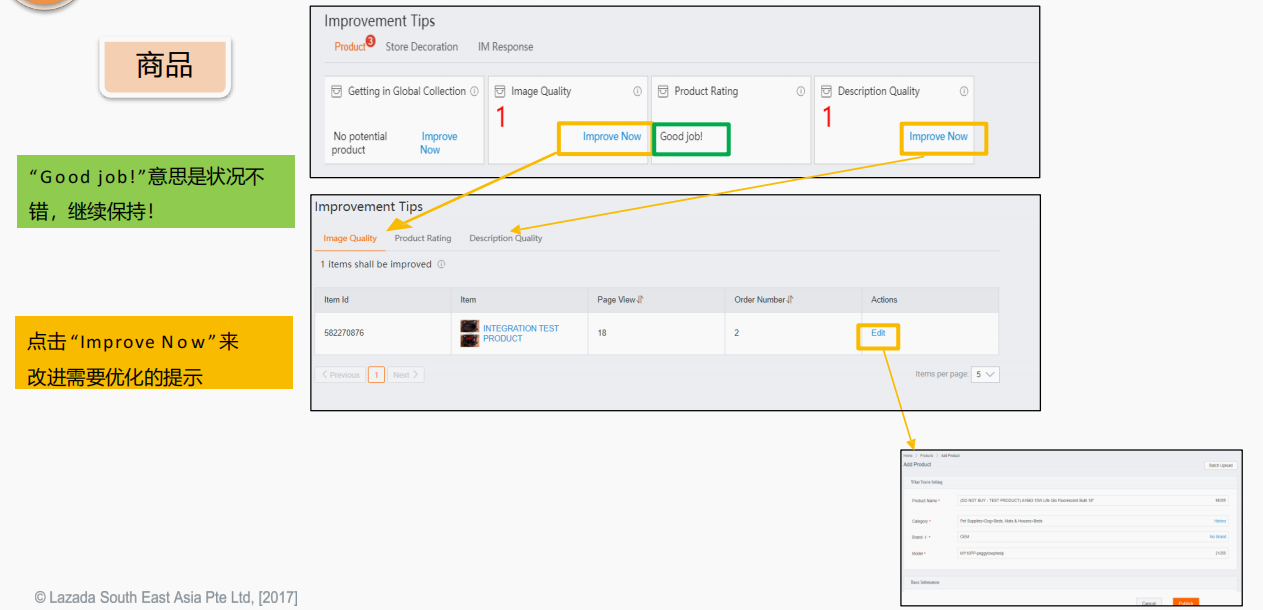Click the Getting in Global Collection card icon
This screenshot has width=1263, height=610.
tap(337, 91)
